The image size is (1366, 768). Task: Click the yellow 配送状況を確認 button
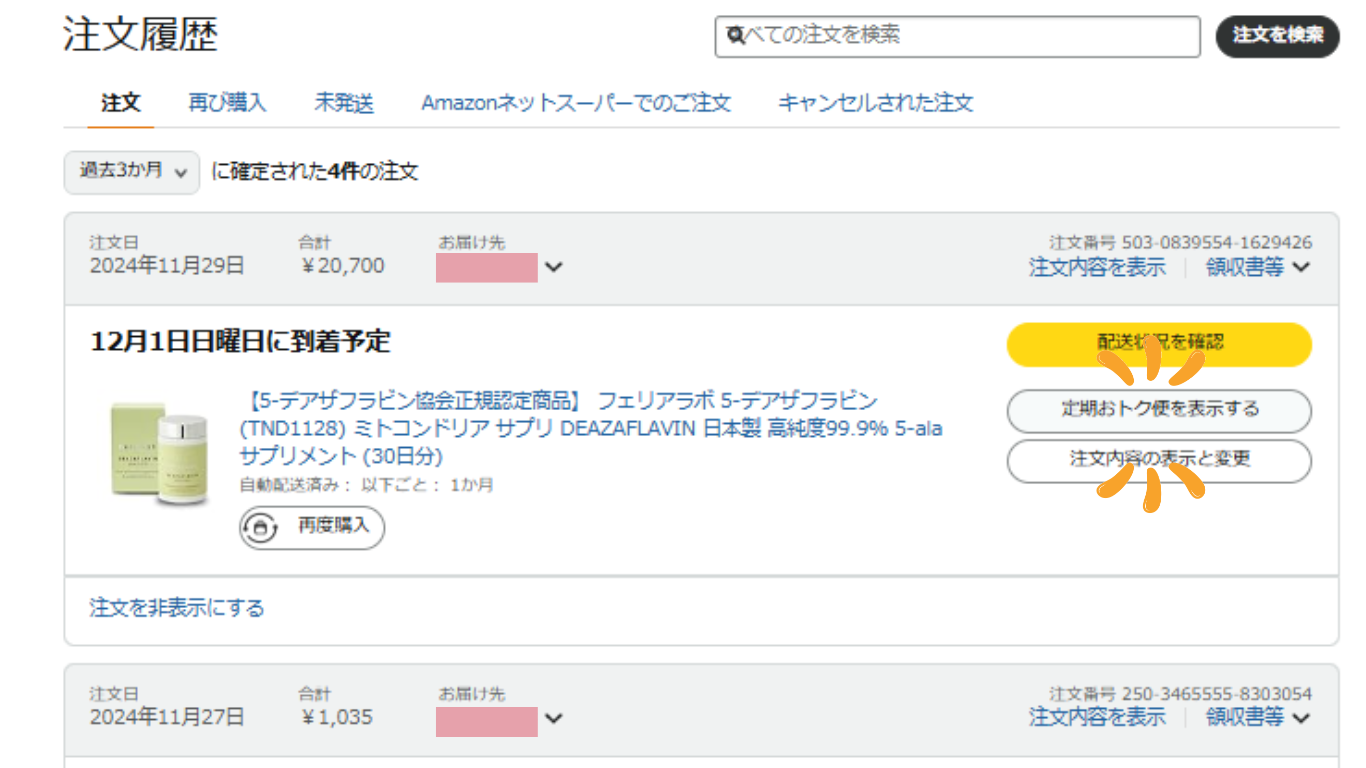[1159, 344]
